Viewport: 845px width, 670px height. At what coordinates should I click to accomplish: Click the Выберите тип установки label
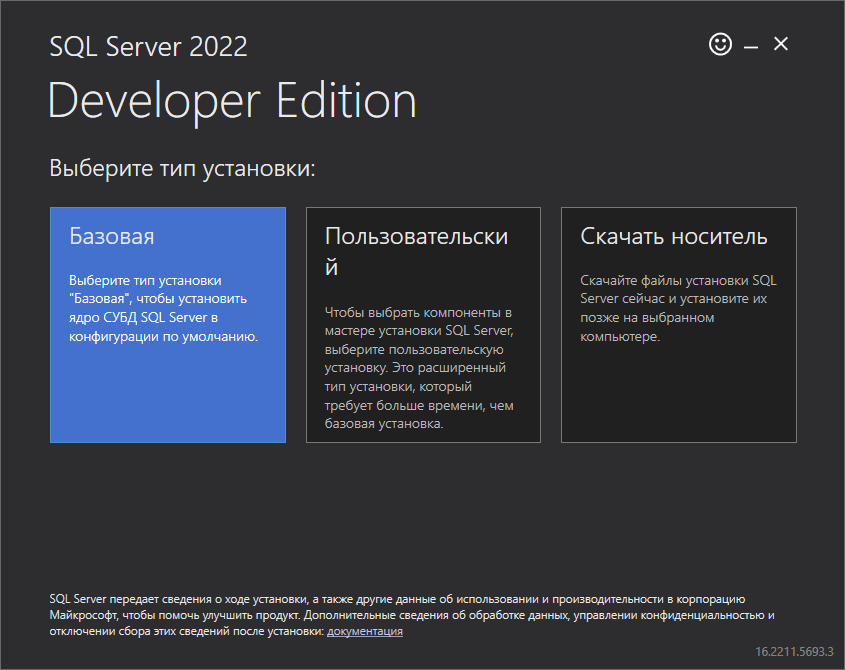(x=182, y=168)
